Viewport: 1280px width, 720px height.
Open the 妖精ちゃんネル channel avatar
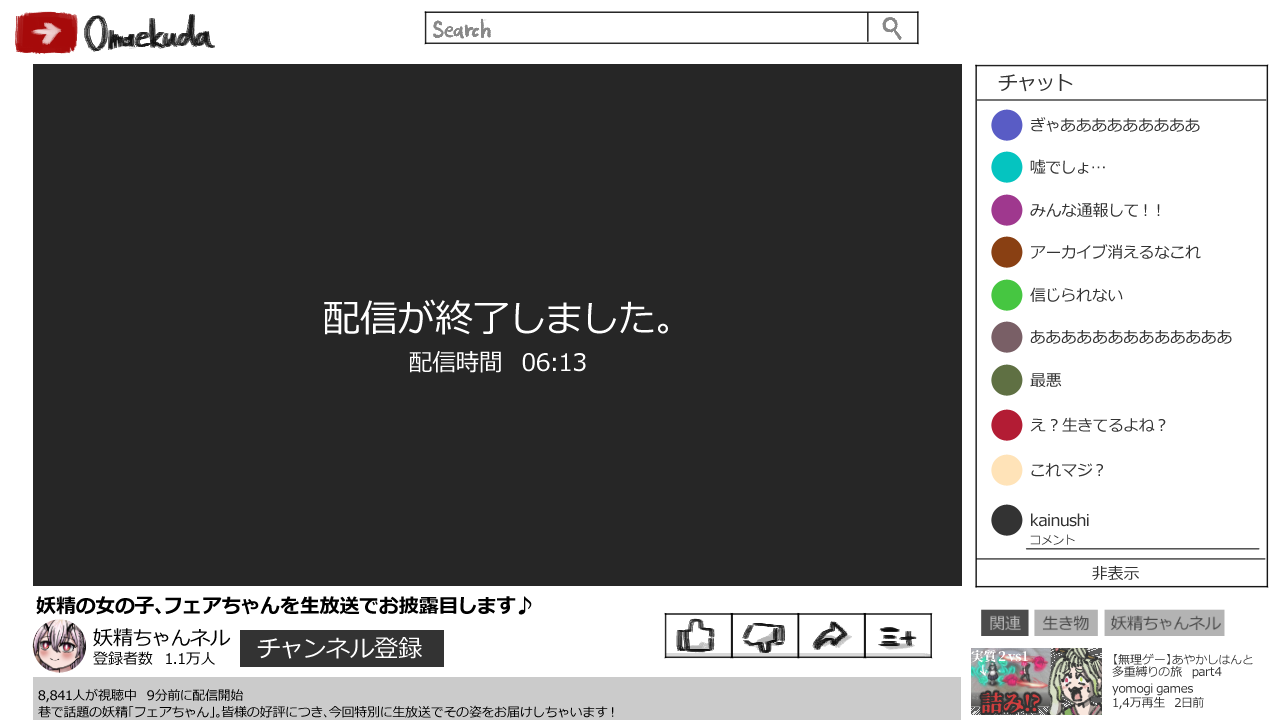click(x=60, y=646)
